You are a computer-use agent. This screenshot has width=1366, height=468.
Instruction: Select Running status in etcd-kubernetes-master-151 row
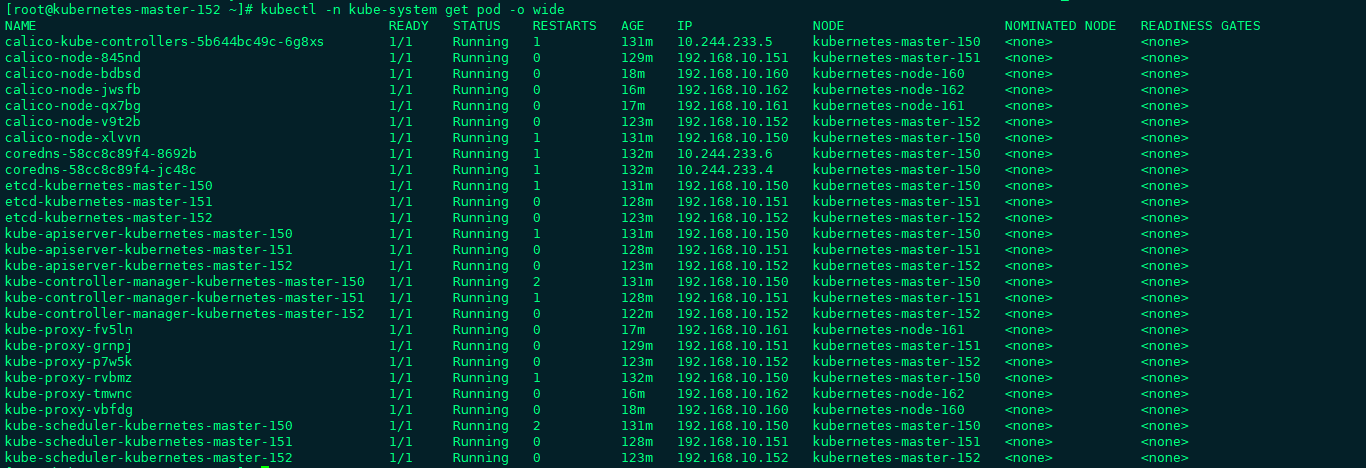[x=481, y=202]
